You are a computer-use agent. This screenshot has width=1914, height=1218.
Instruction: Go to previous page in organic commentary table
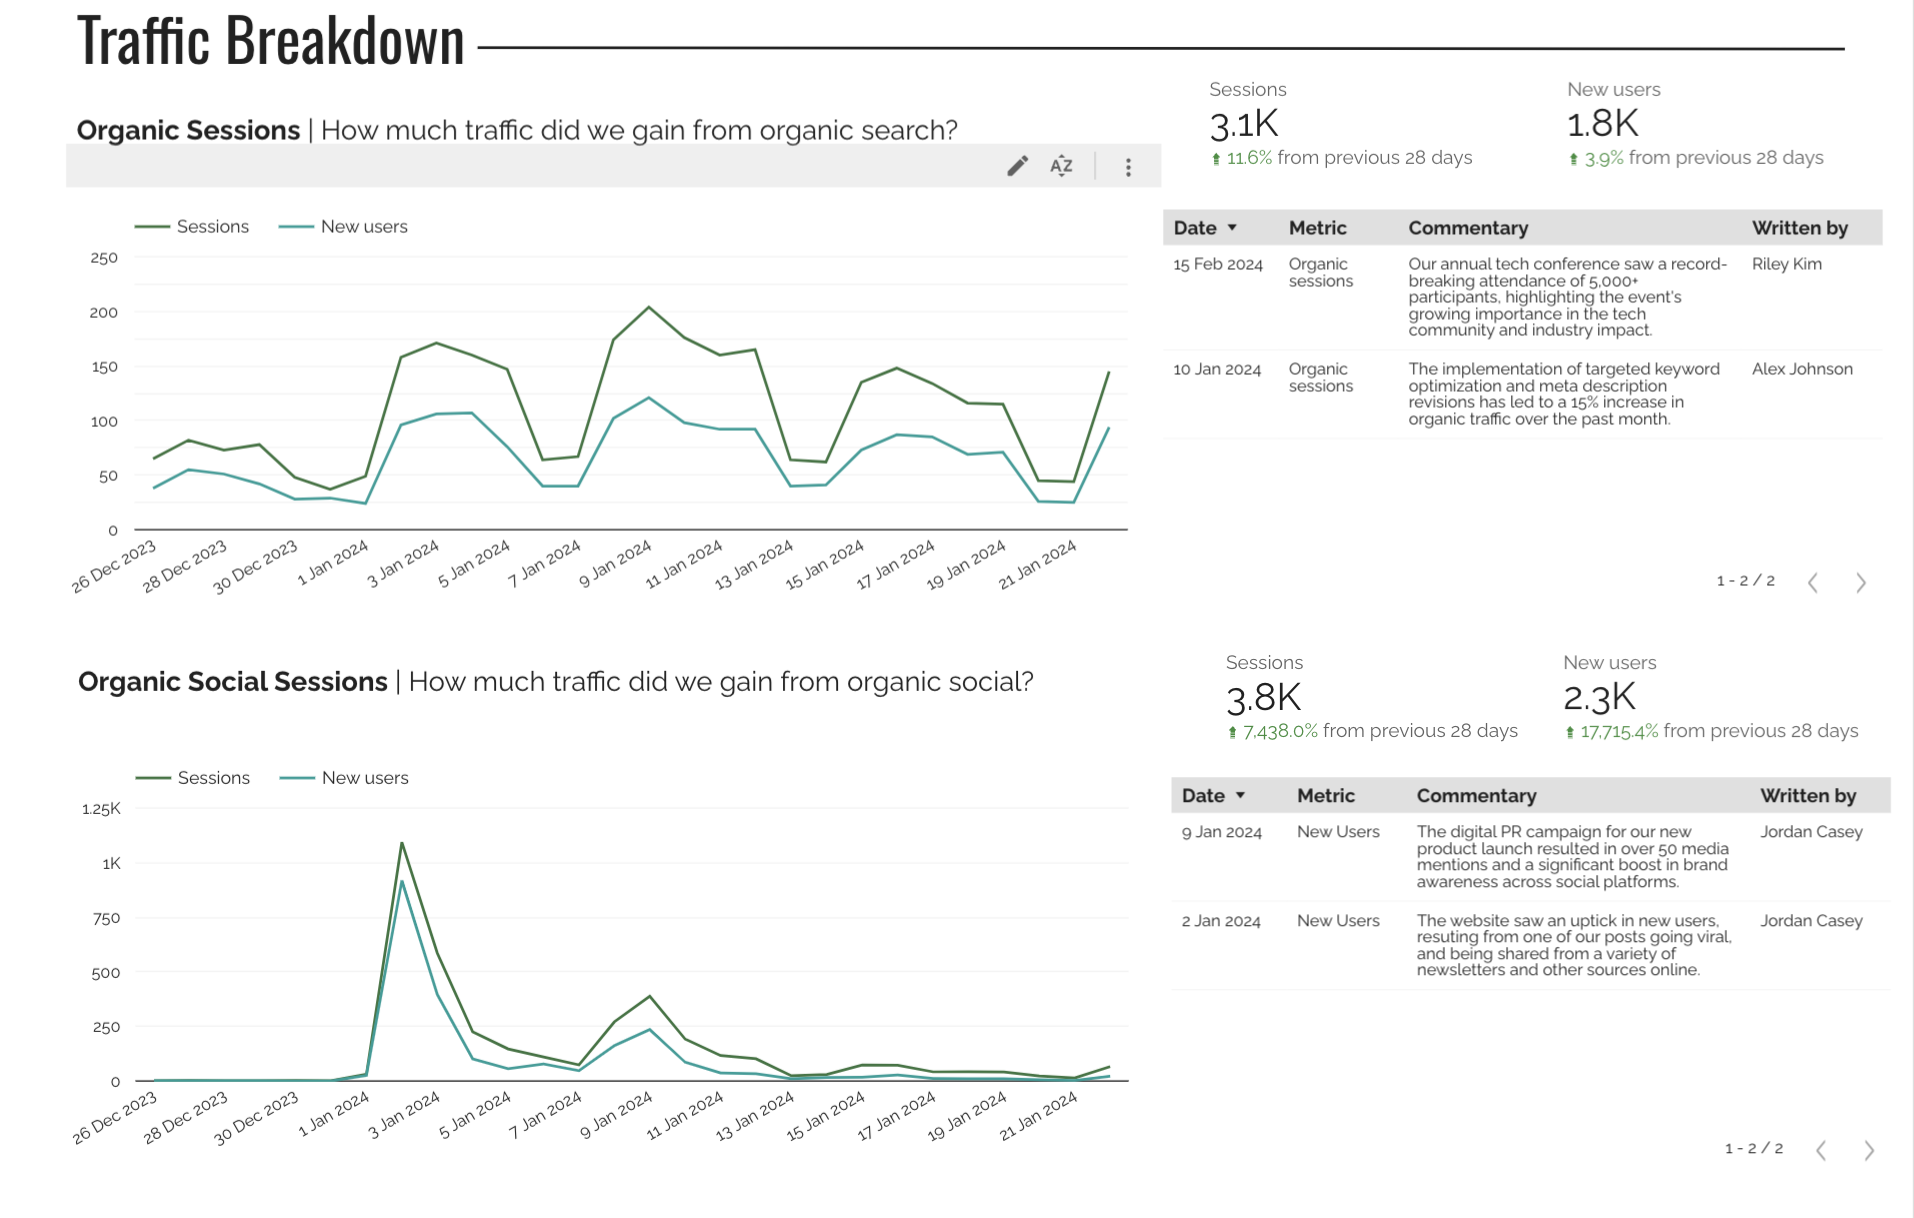[x=1812, y=582]
